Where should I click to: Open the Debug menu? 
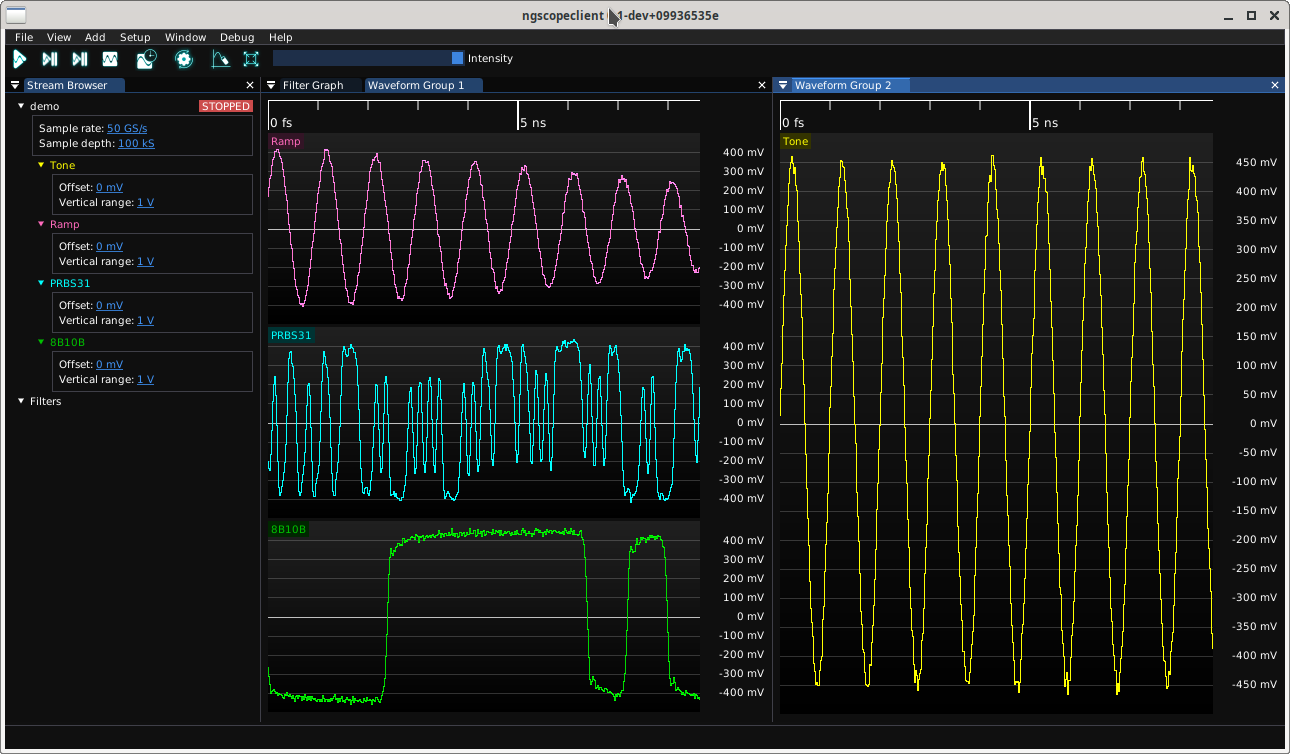coord(237,37)
